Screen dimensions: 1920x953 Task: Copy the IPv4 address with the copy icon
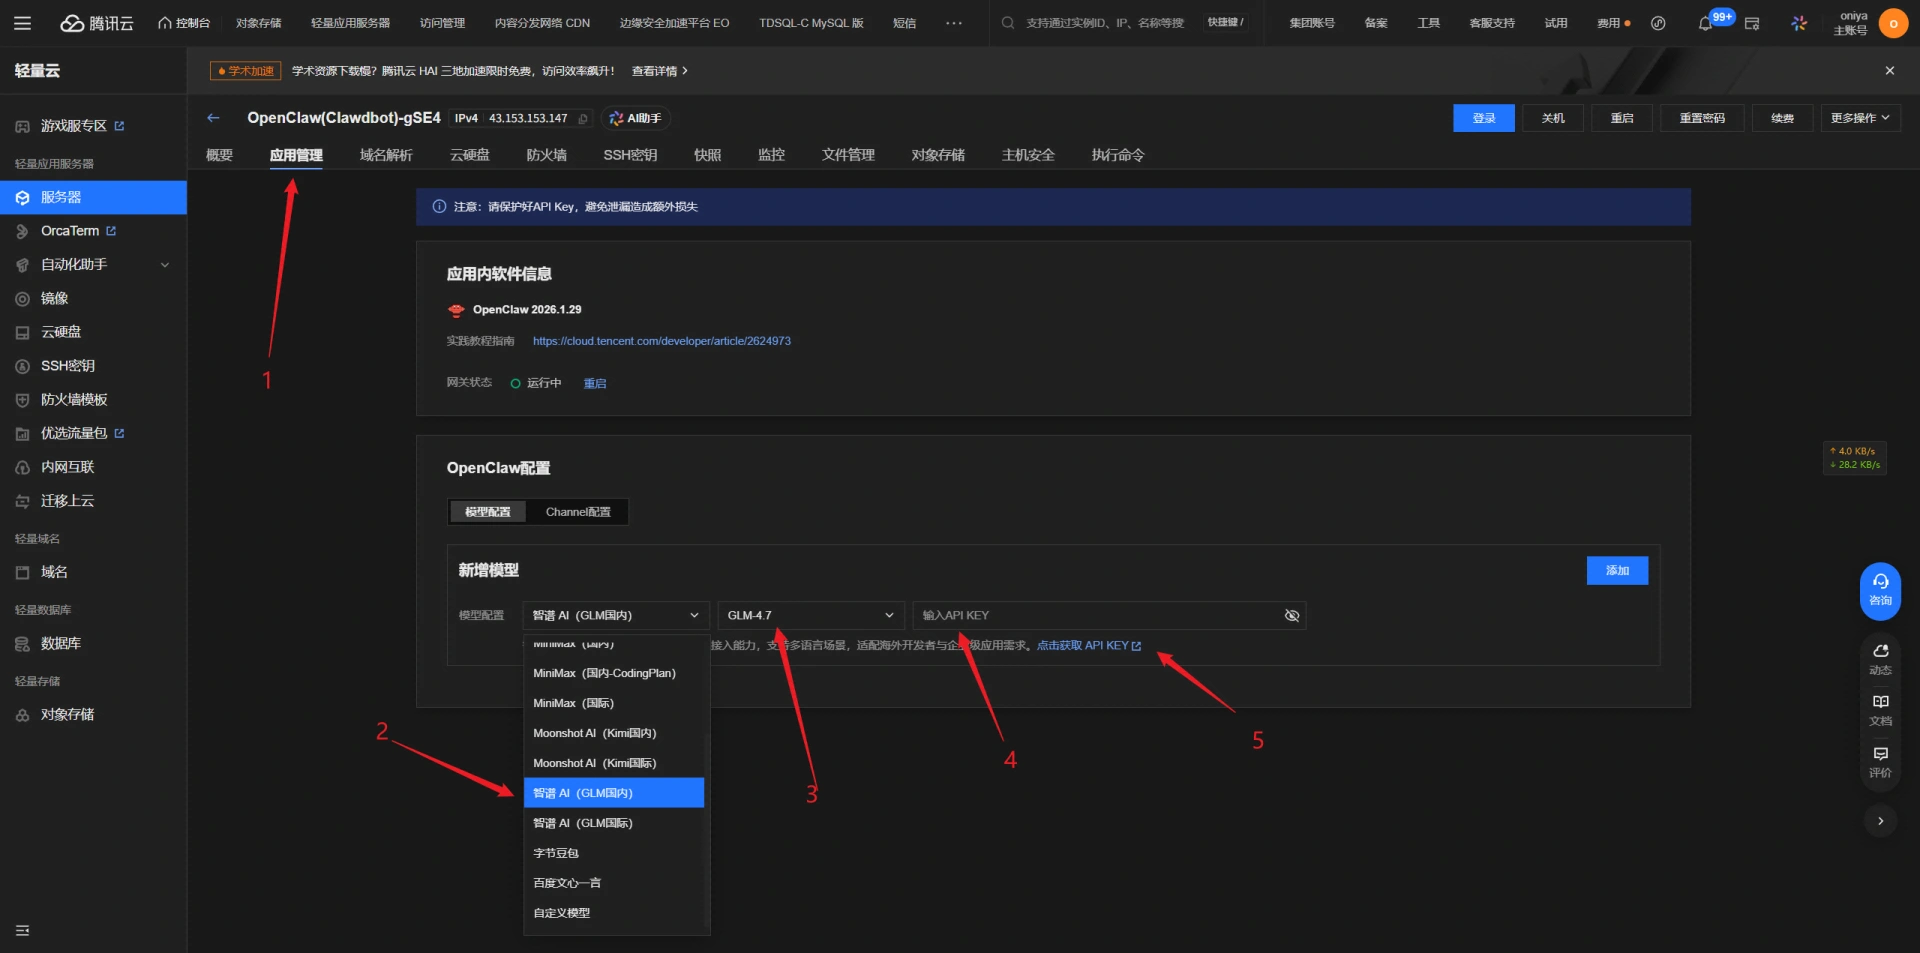pyautogui.click(x=583, y=119)
